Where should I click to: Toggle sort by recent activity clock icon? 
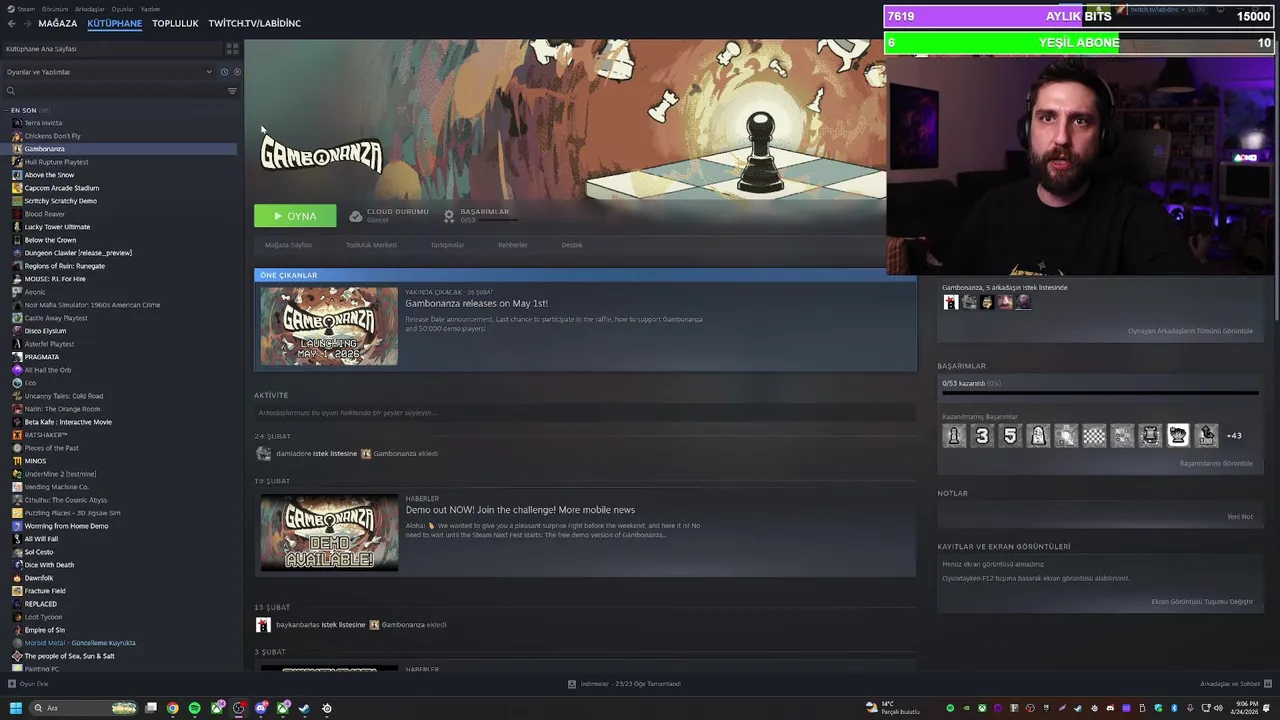[x=224, y=72]
